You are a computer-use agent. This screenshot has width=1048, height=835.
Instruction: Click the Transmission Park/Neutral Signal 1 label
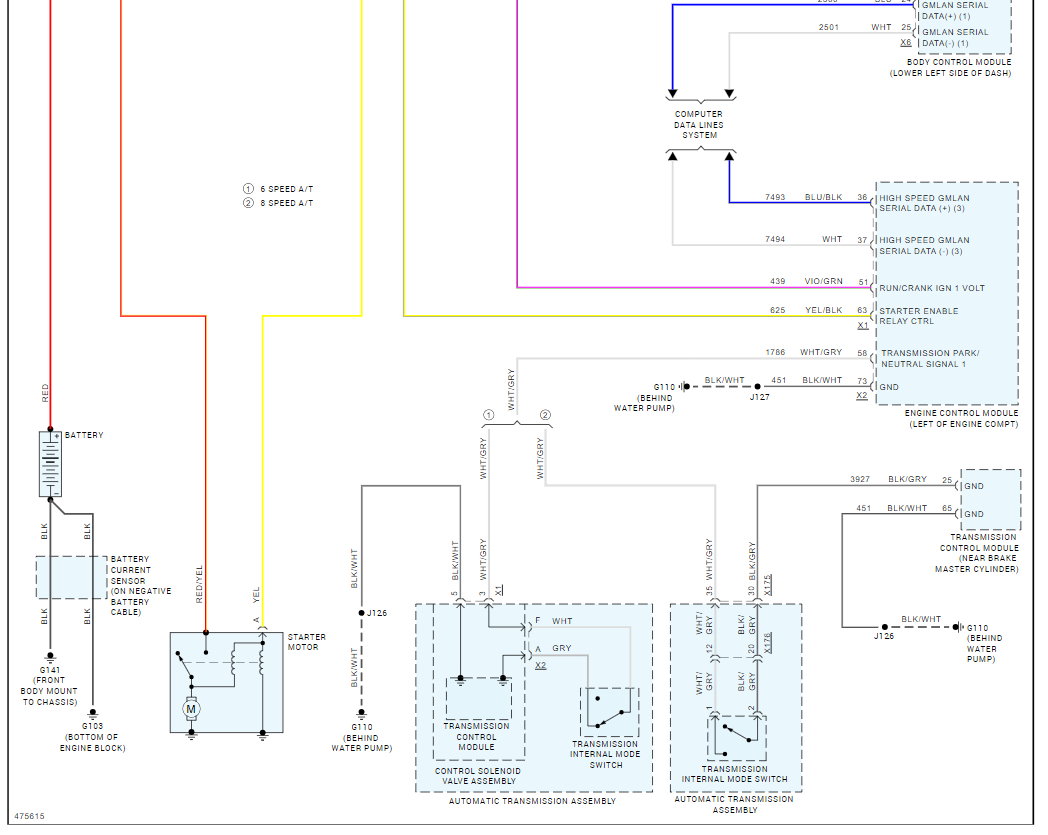point(930,358)
